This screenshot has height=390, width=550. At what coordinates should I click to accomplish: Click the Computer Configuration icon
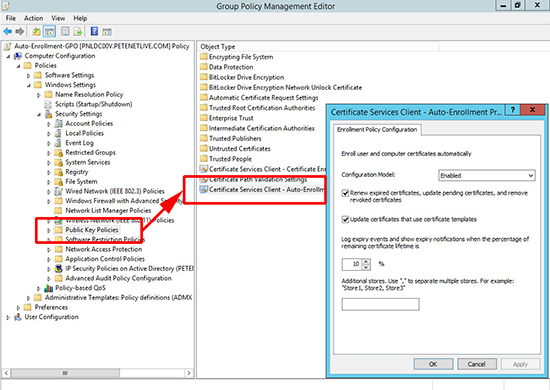tap(18, 56)
